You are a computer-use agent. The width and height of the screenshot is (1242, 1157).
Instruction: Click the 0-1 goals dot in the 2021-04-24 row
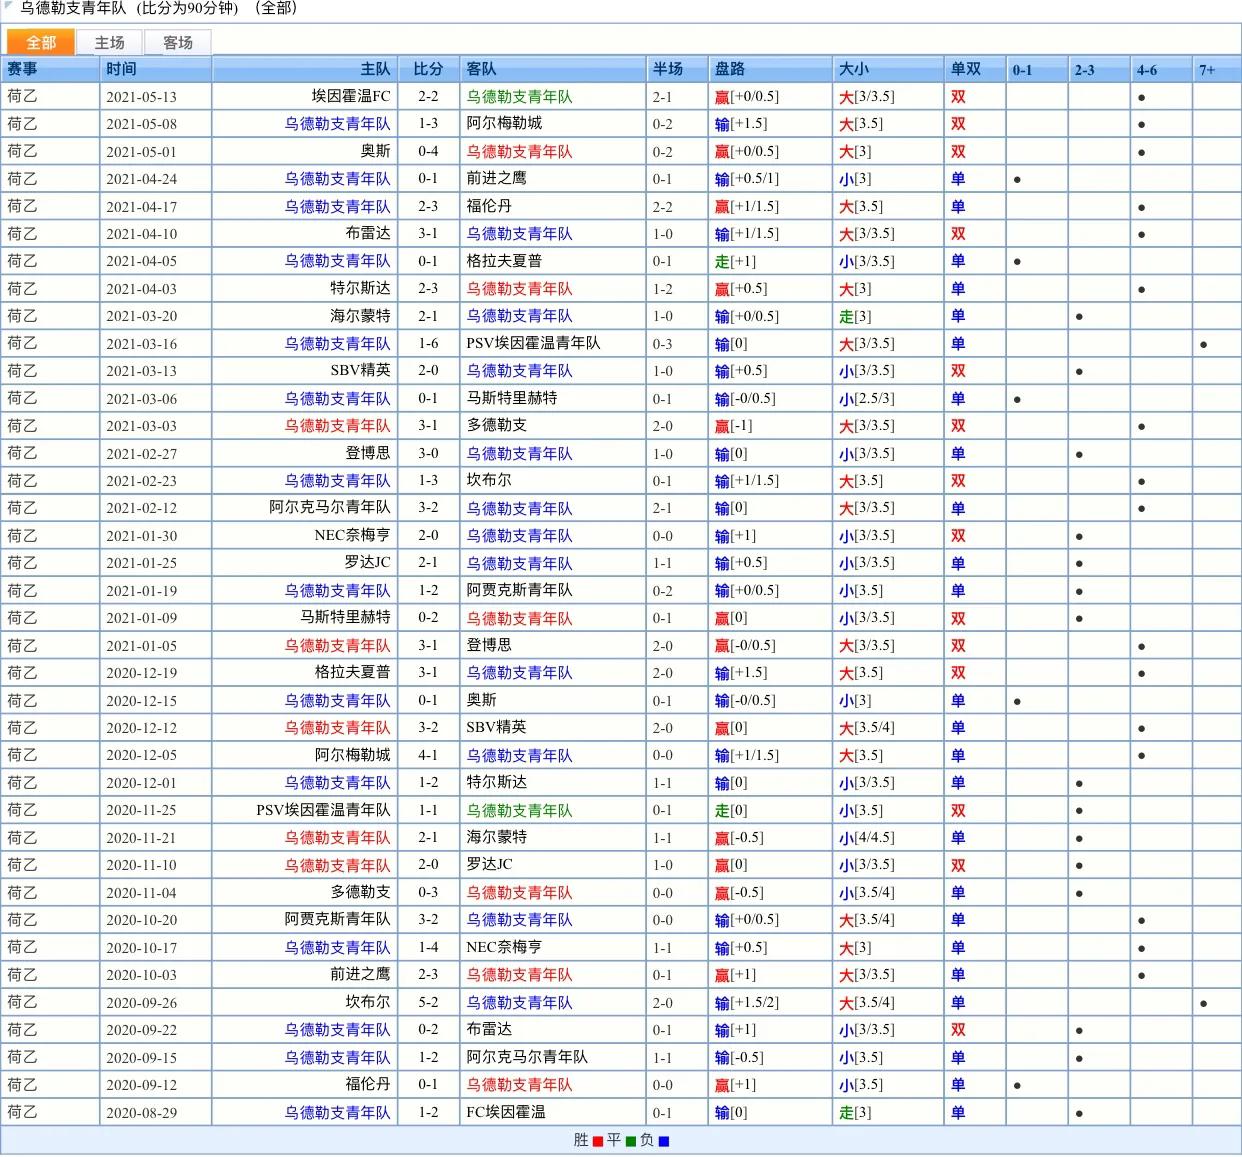click(x=1017, y=180)
